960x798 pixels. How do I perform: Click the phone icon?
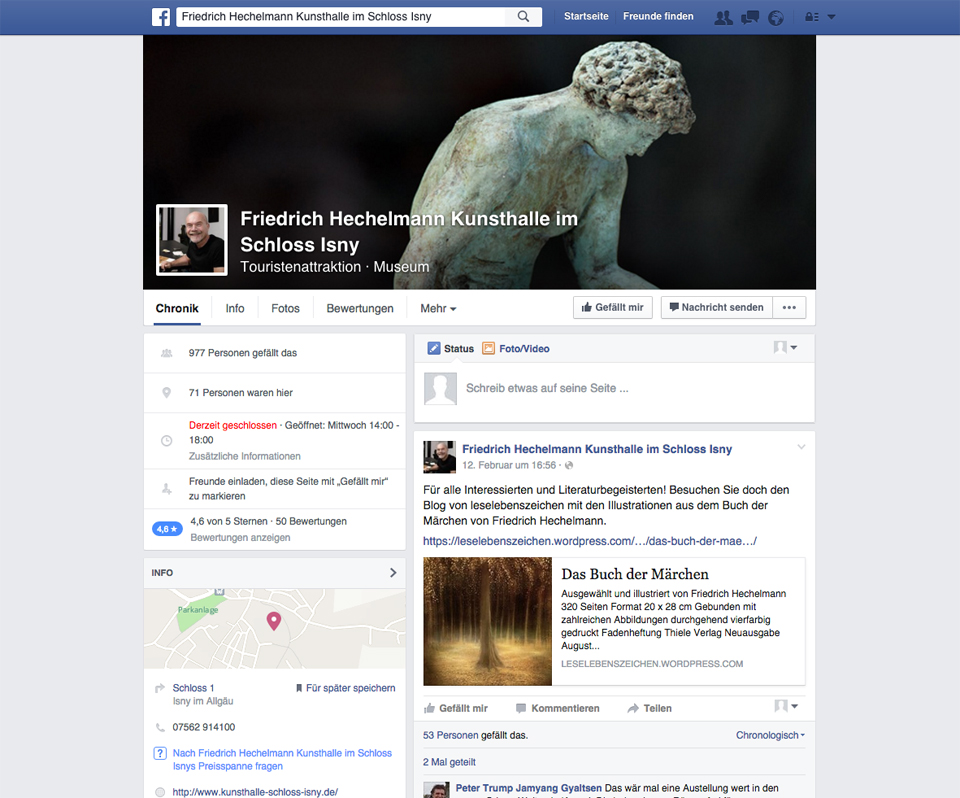[x=160, y=728]
